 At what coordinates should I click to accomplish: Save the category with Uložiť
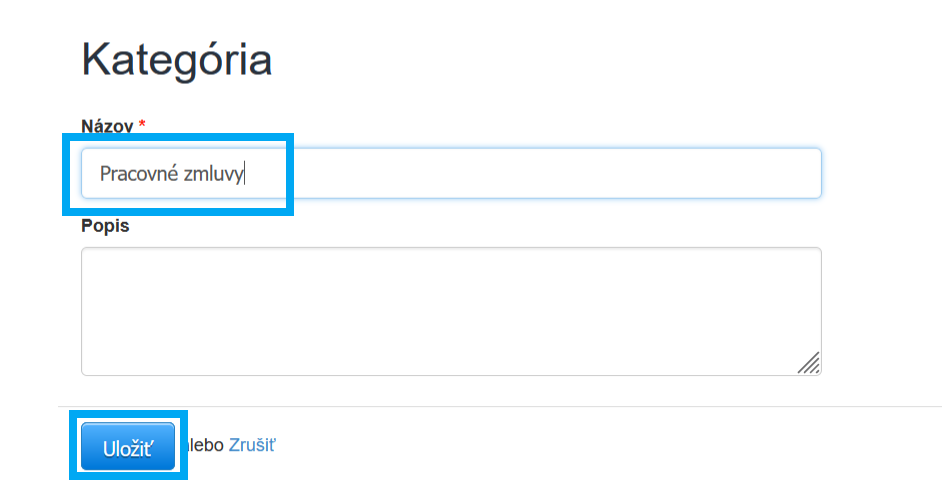coord(127,448)
